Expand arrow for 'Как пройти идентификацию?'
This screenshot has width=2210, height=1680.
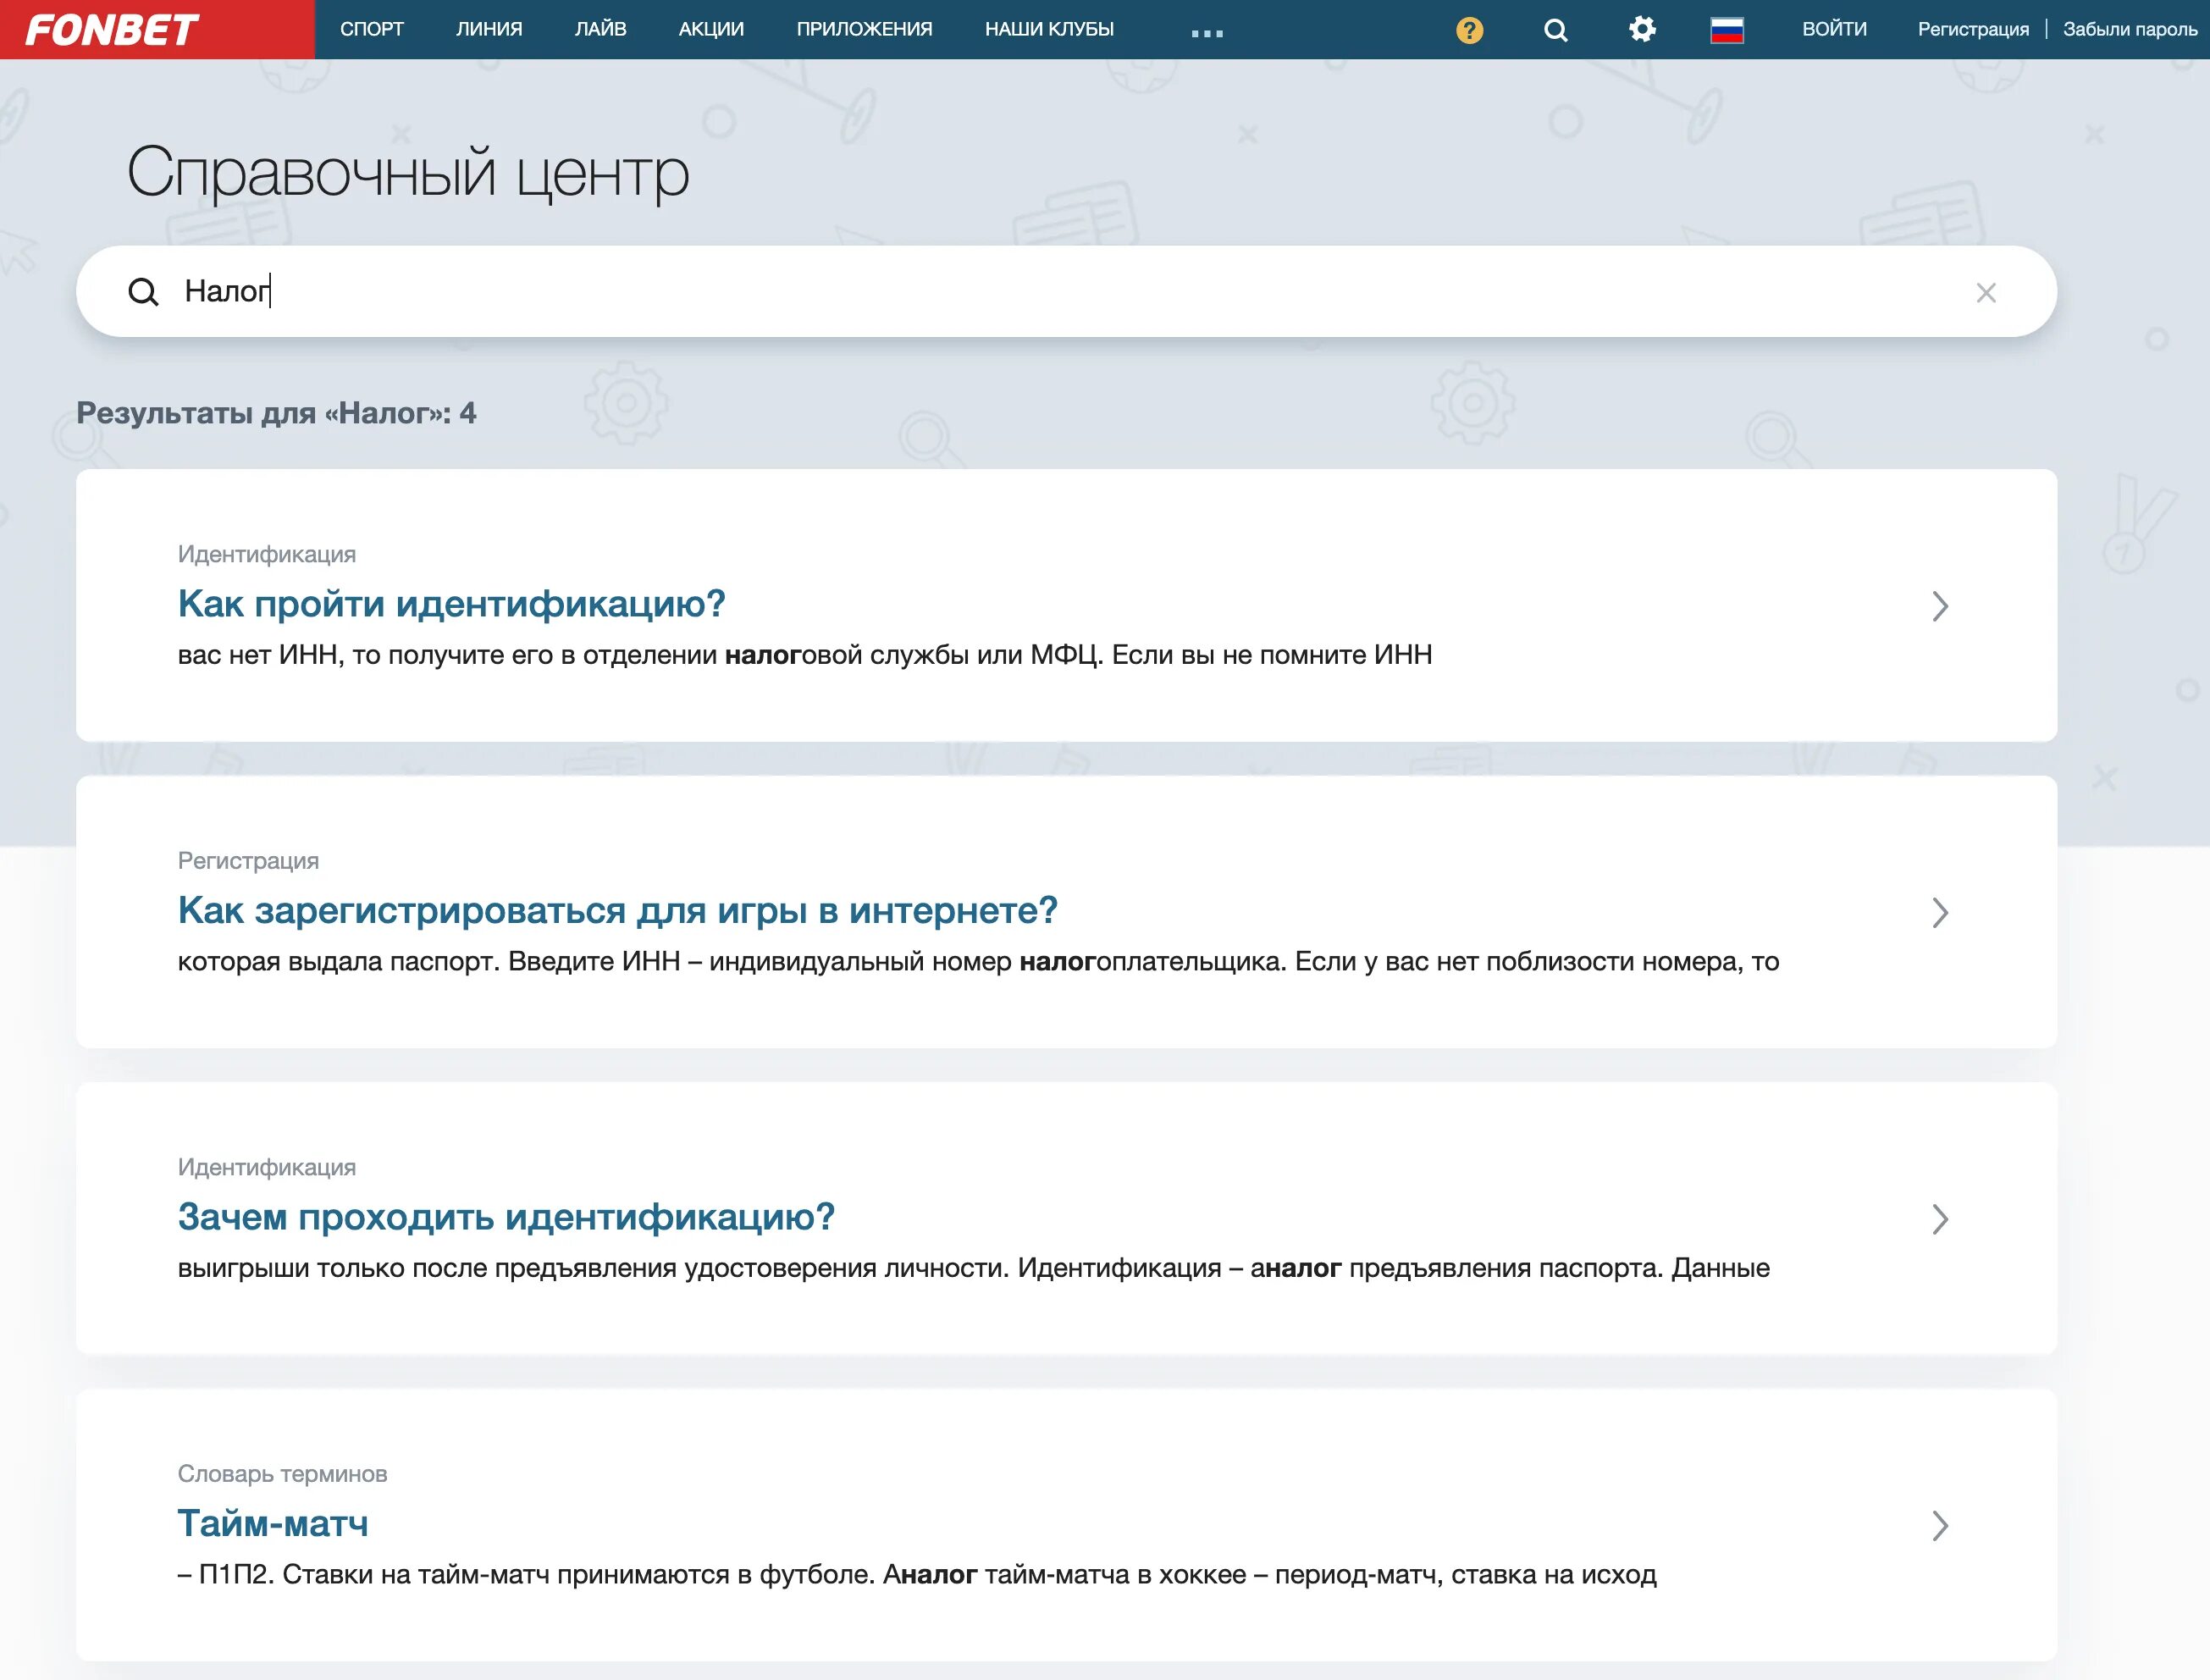[1940, 606]
